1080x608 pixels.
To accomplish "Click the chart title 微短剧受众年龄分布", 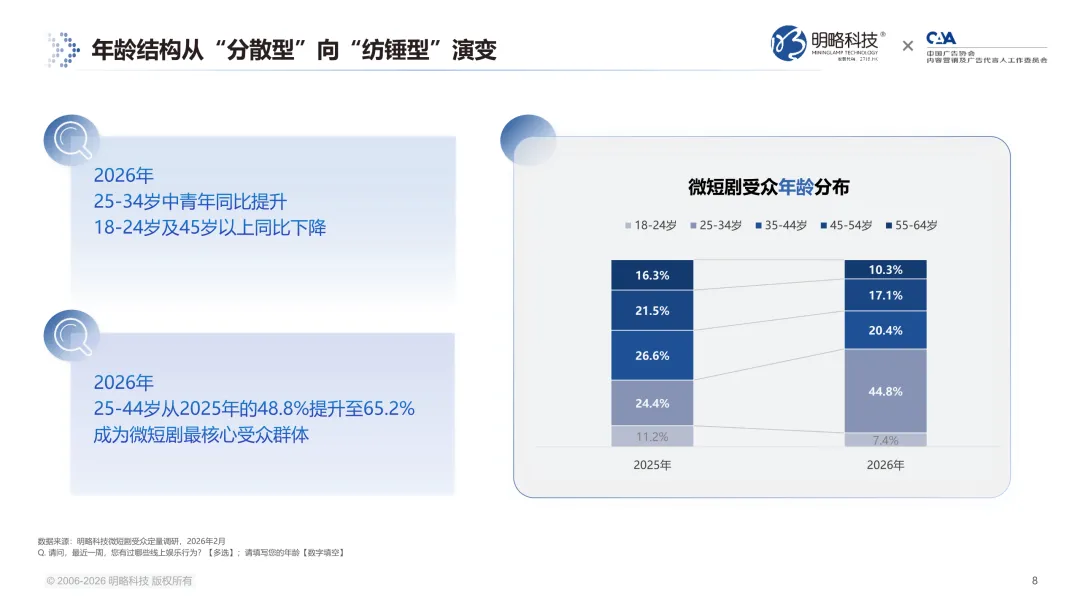I will (769, 187).
